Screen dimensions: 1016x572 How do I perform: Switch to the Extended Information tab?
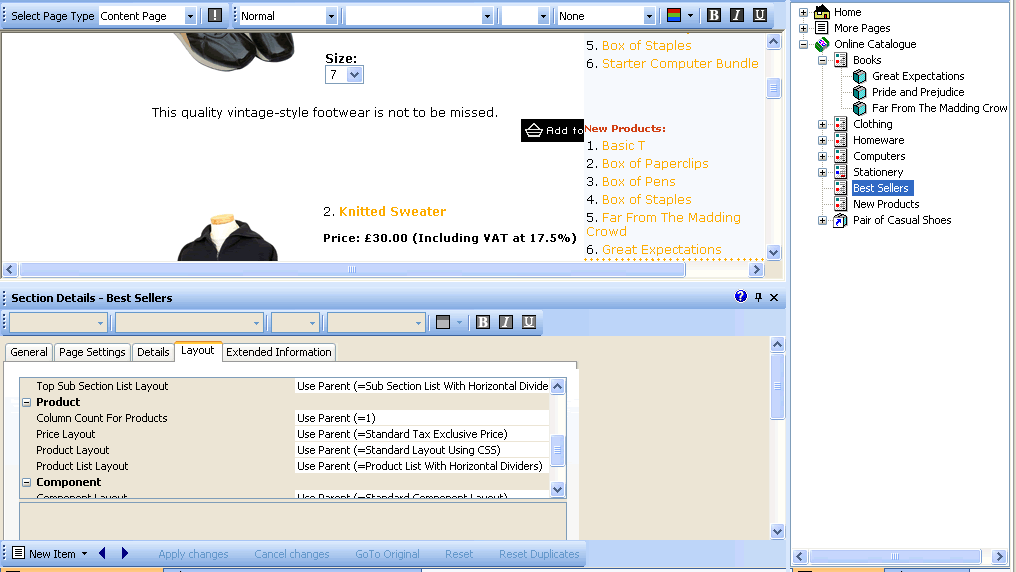tap(278, 352)
